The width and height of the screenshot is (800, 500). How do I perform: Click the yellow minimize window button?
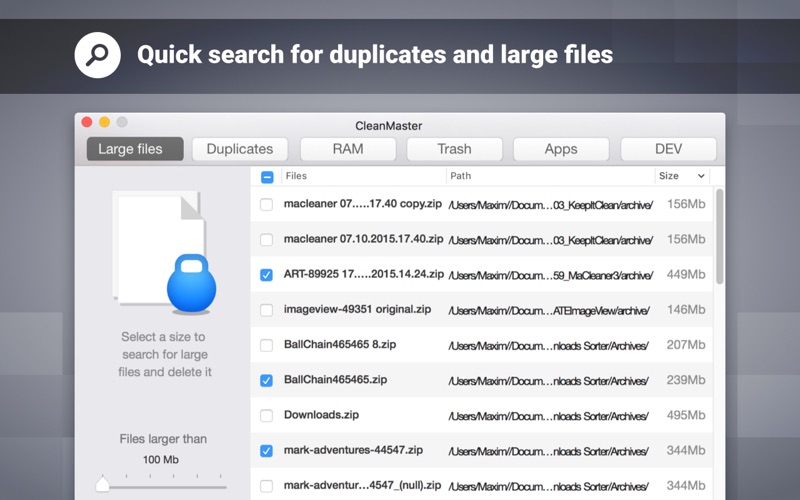[104, 122]
